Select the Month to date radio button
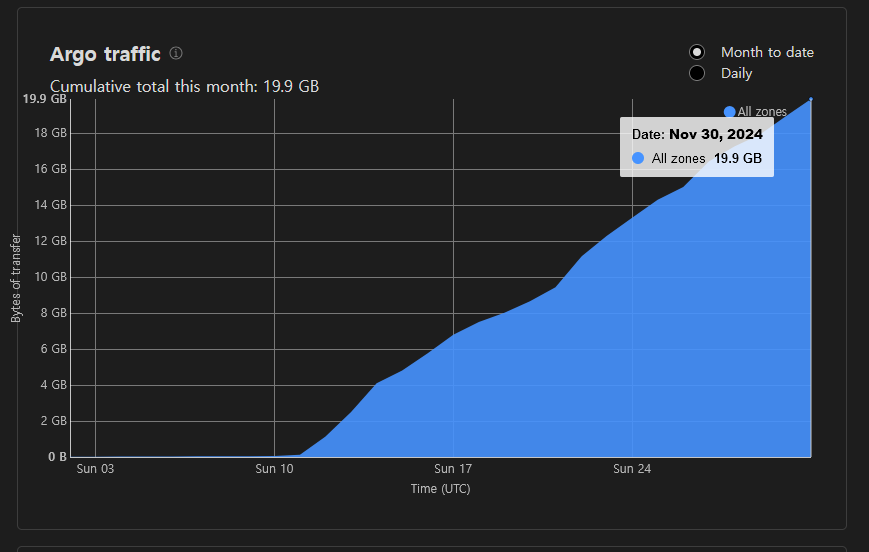Viewport: 869px width, 552px height. (x=697, y=52)
